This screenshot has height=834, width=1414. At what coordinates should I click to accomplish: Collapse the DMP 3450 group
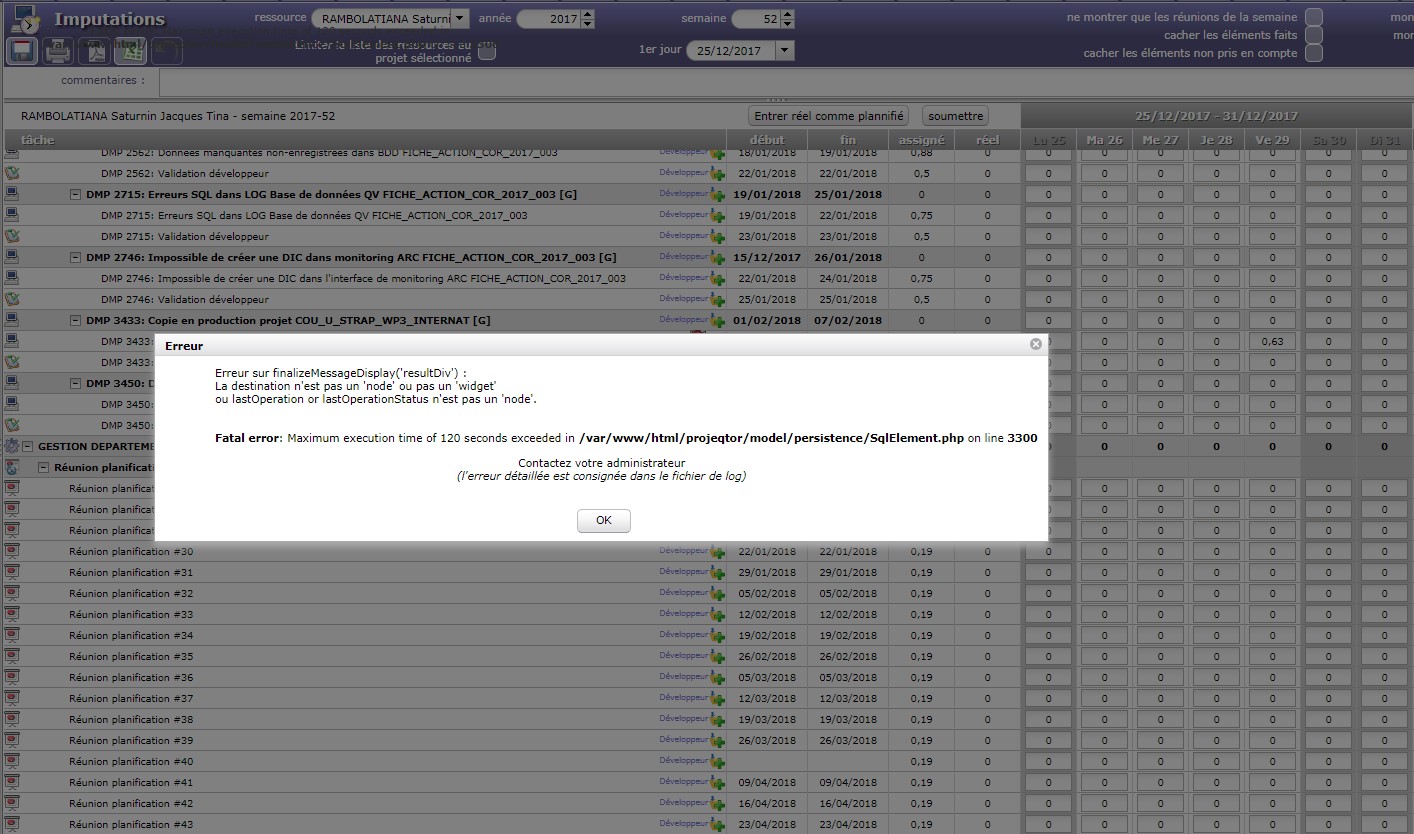(x=76, y=383)
